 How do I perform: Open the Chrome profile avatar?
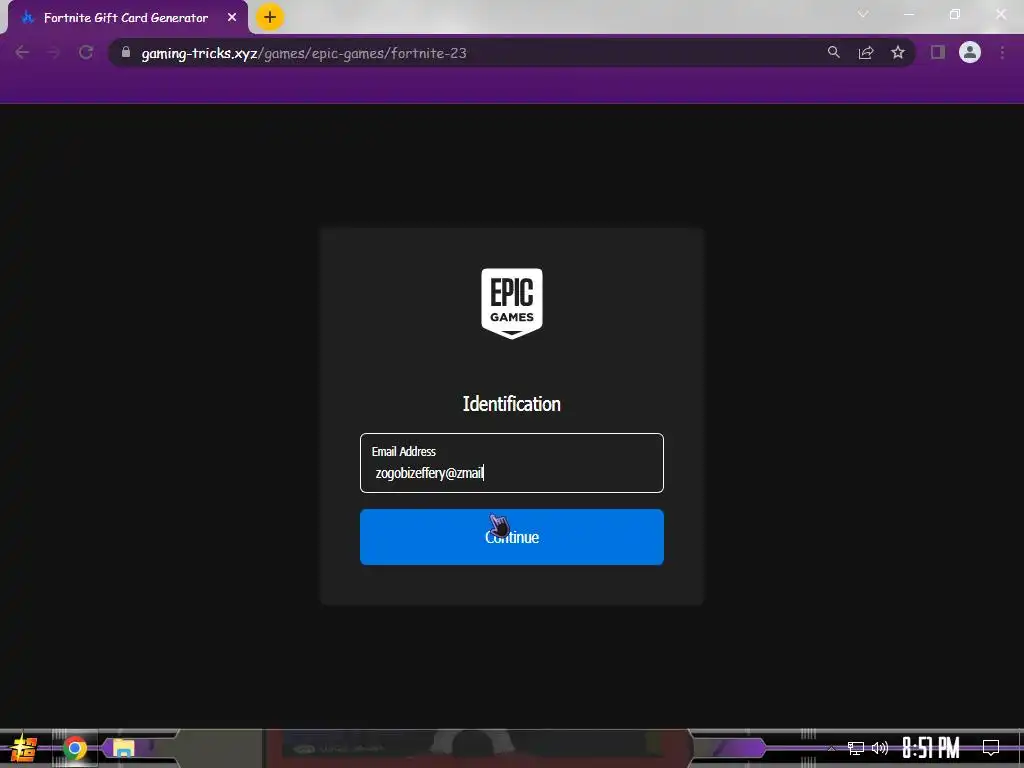point(970,52)
